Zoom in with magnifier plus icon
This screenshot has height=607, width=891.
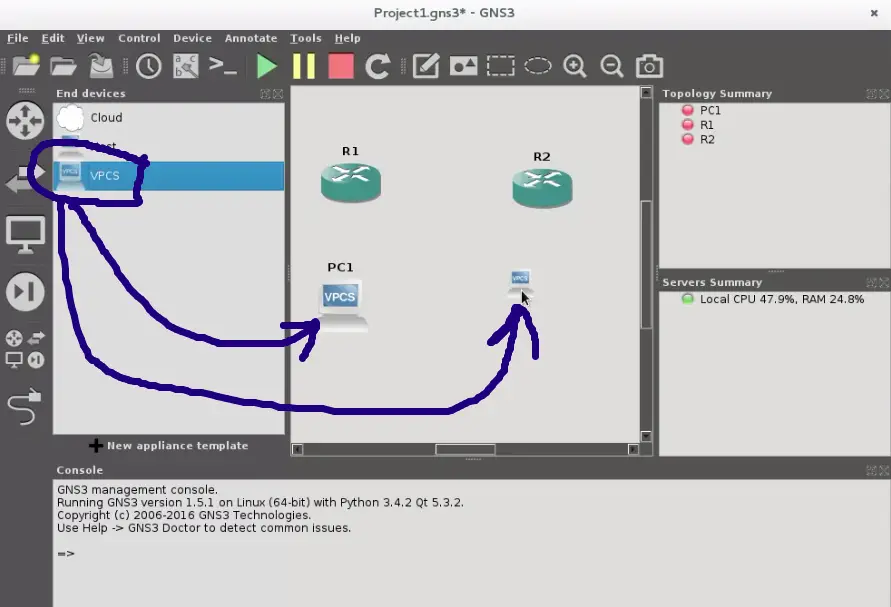[574, 66]
